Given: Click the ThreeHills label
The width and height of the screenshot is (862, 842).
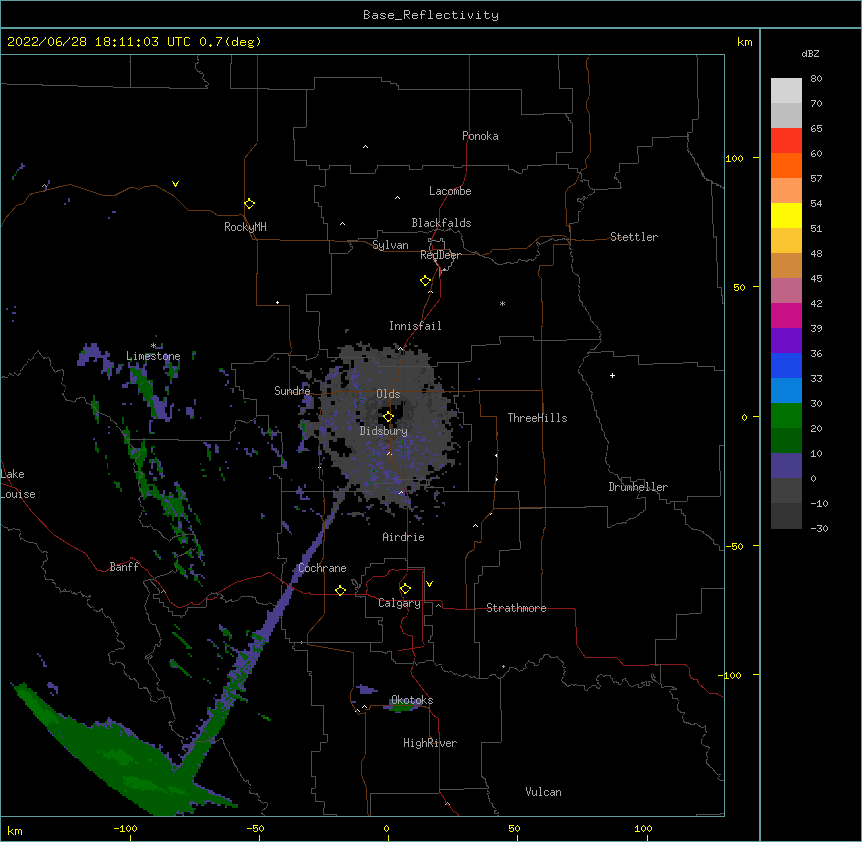Looking at the screenshot, I should tap(537, 418).
